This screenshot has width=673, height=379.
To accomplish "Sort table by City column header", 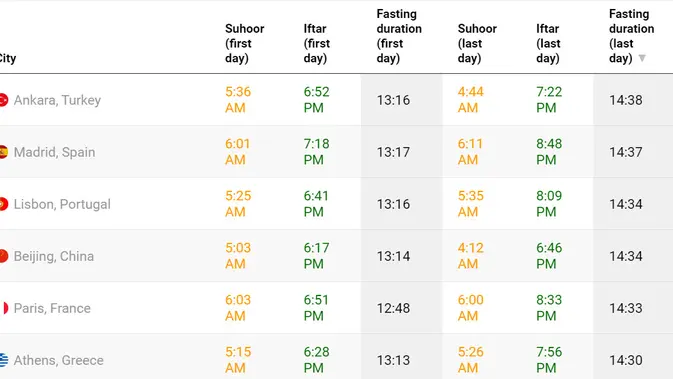I will coord(7,58).
